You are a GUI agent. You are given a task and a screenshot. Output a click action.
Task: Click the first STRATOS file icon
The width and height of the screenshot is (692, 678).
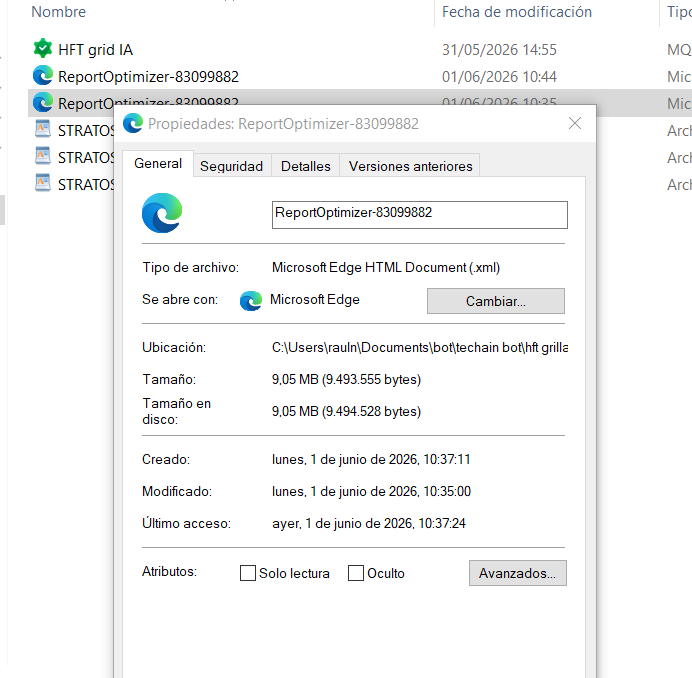pyautogui.click(x=43, y=129)
